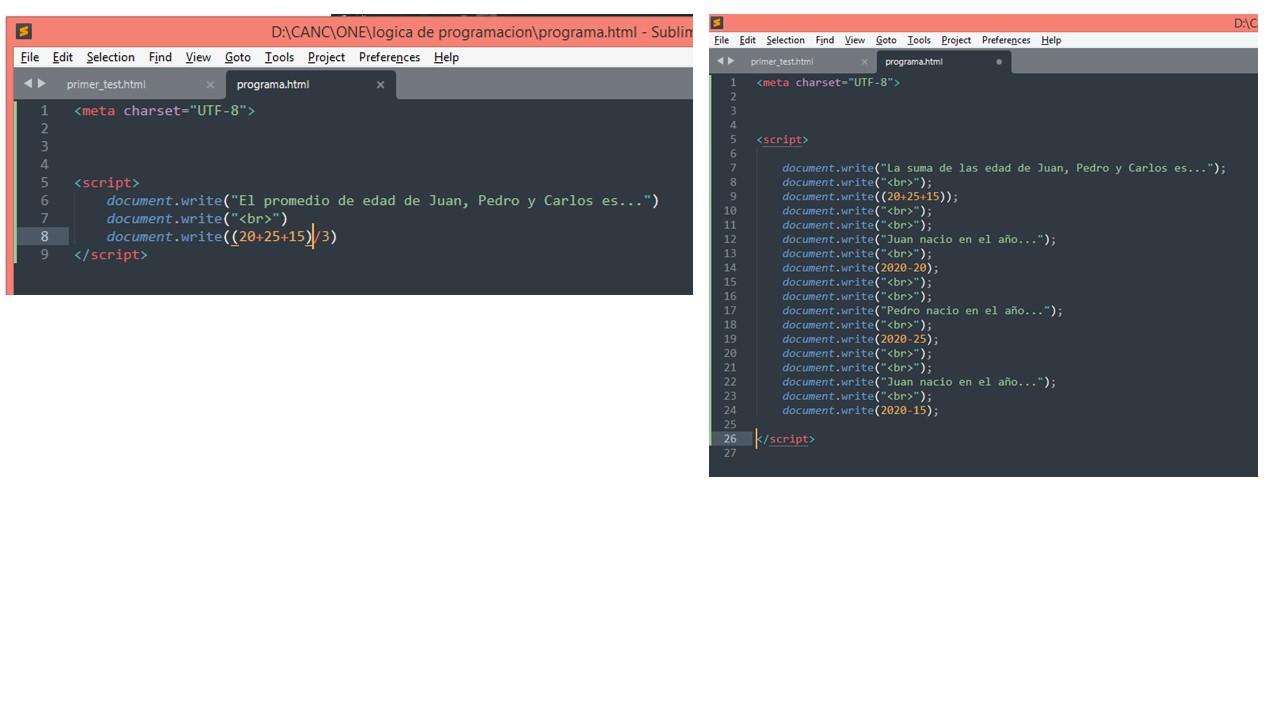Open Preferences menu in left Sublime window

point(389,57)
